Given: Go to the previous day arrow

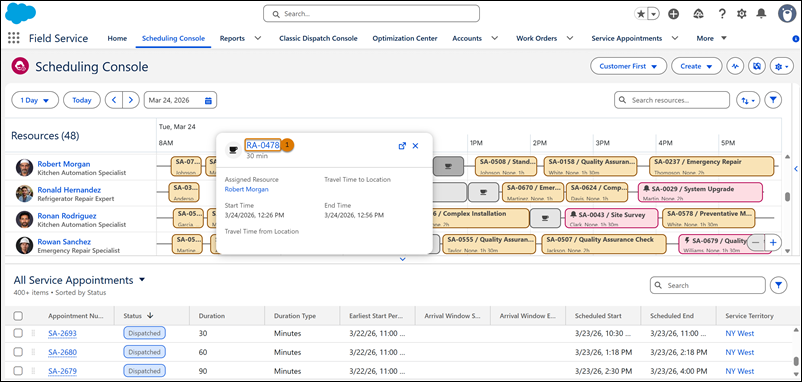Looking at the screenshot, I should point(114,100).
